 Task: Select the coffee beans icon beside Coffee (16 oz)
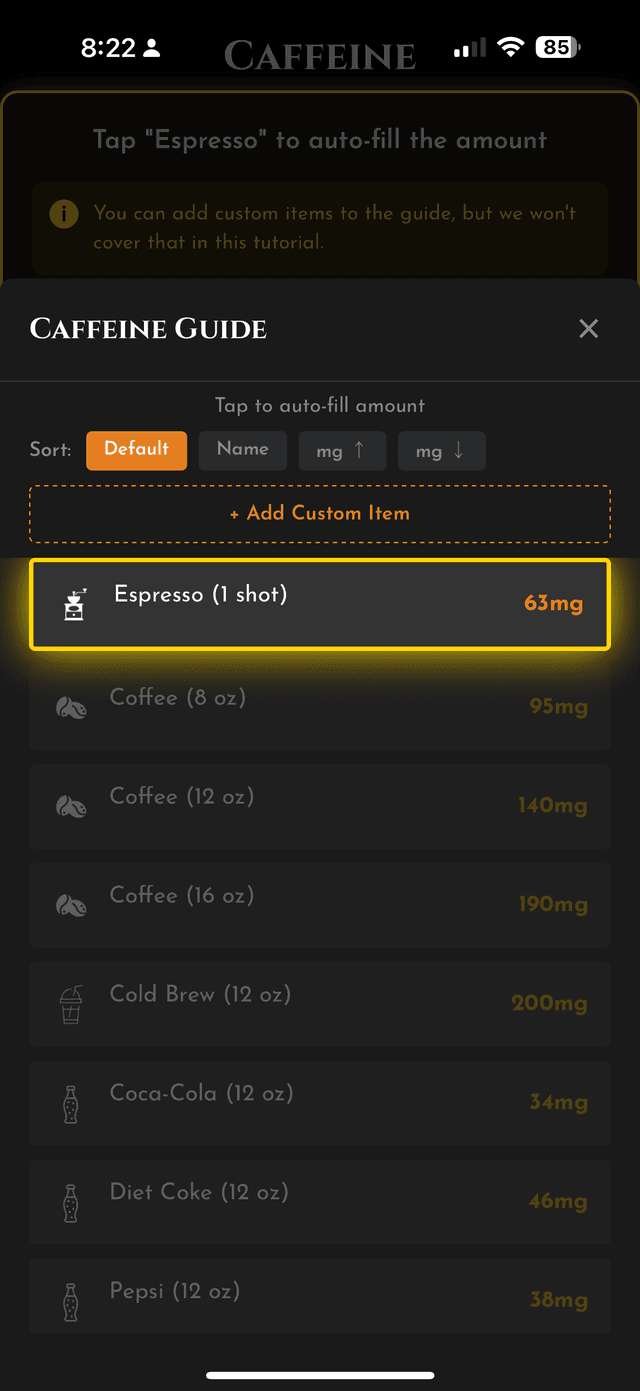coord(70,903)
